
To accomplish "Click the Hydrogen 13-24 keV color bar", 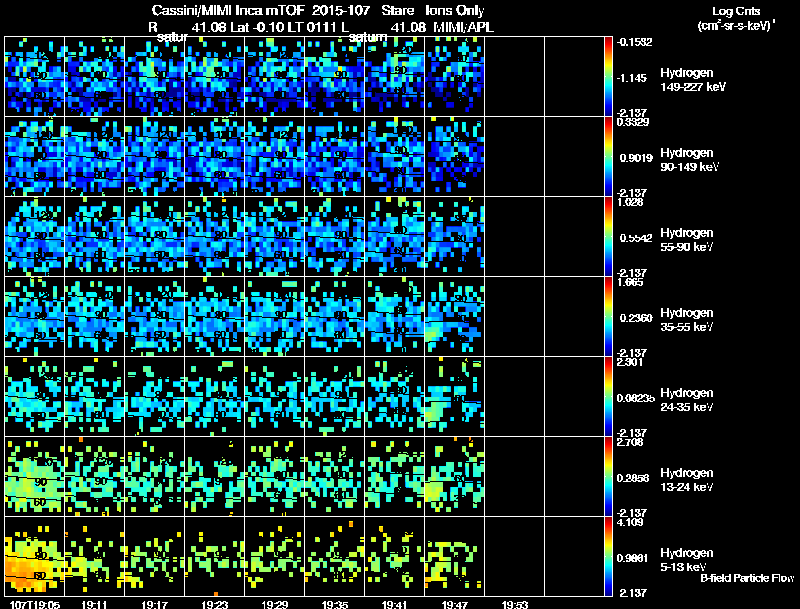I will [x=608, y=477].
